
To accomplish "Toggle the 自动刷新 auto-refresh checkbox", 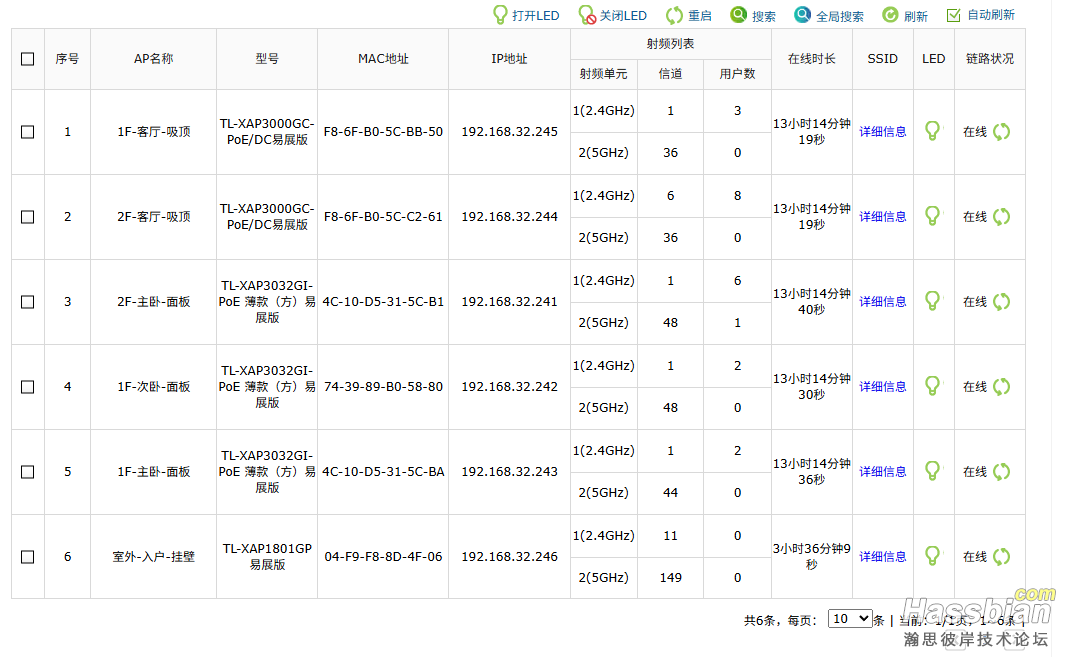I will (953, 15).
